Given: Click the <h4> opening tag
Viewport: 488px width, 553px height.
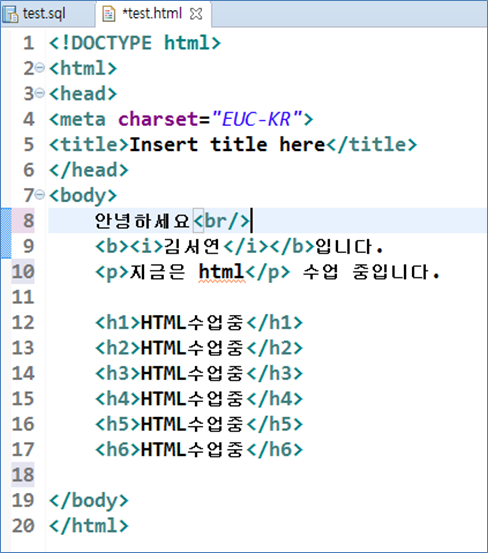Looking at the screenshot, I should click(x=118, y=399).
